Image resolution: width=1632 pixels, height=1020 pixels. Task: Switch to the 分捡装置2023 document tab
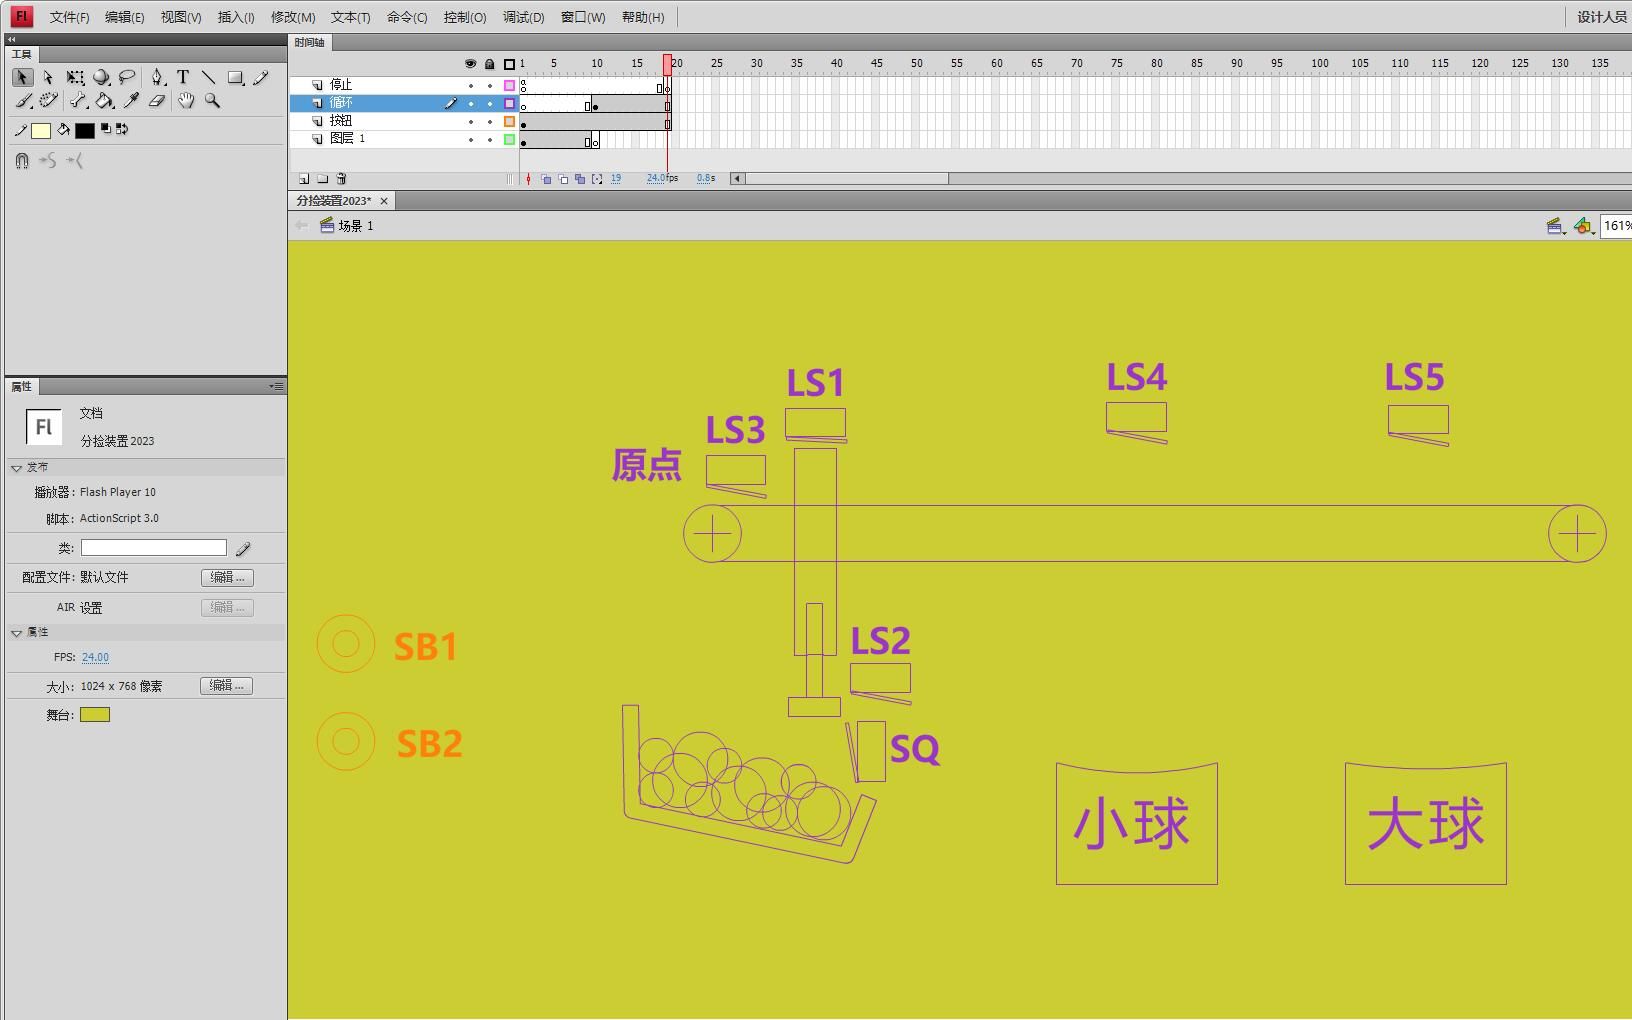332,200
